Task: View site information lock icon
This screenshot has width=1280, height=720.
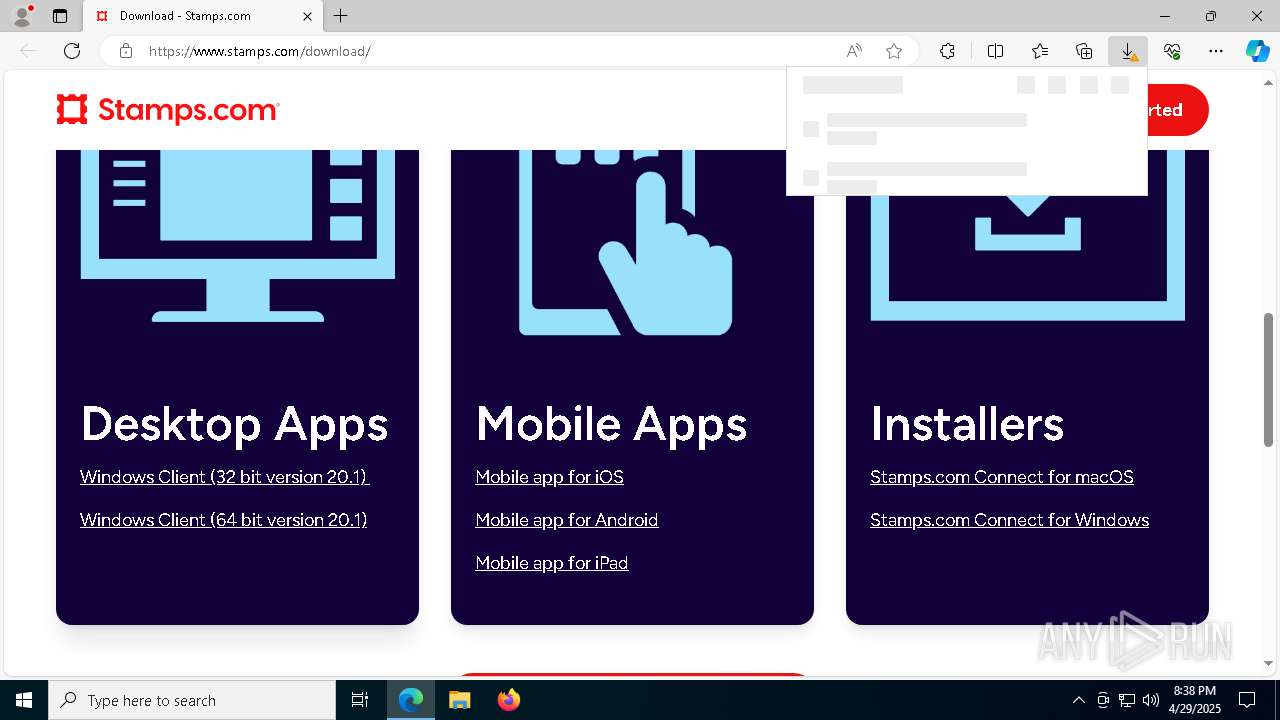Action: pyautogui.click(x=126, y=51)
